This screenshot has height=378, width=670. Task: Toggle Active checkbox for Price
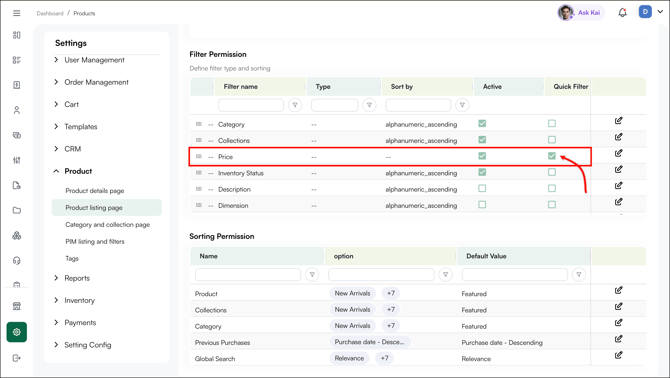pyautogui.click(x=482, y=156)
